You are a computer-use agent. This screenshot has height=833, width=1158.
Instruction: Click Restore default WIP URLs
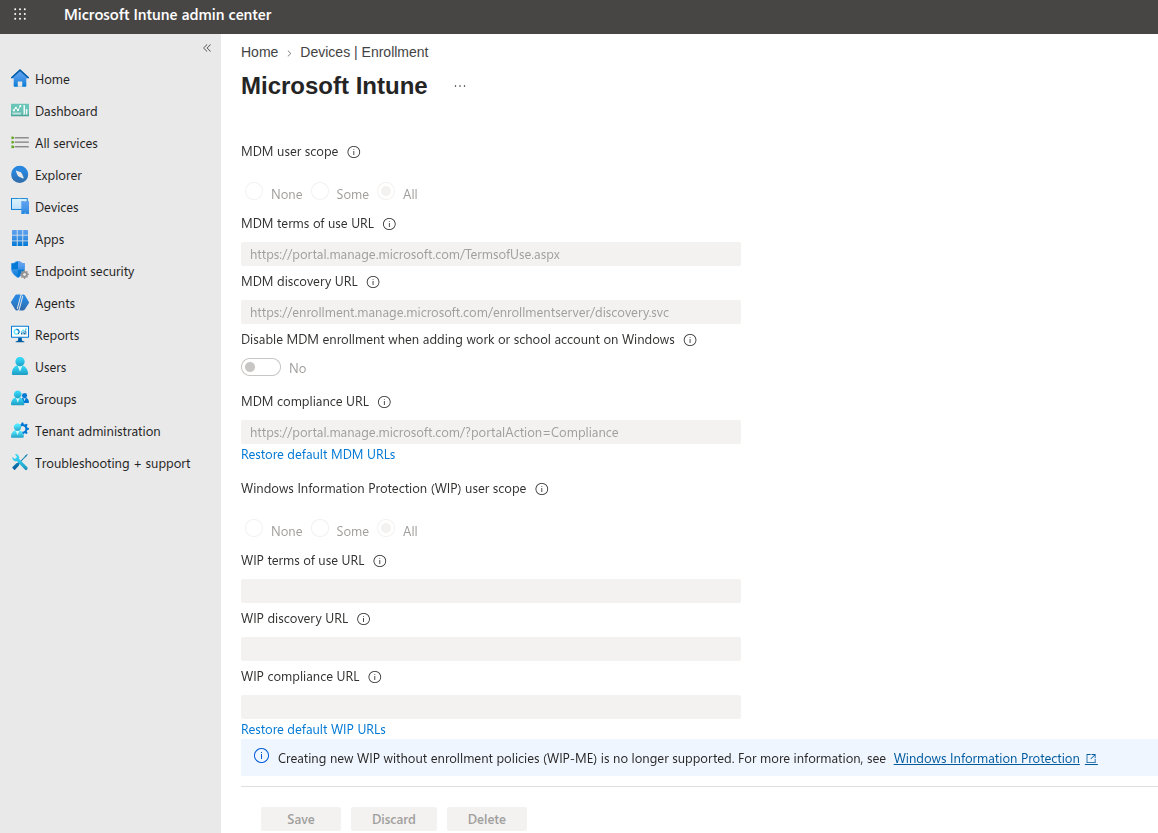click(313, 729)
